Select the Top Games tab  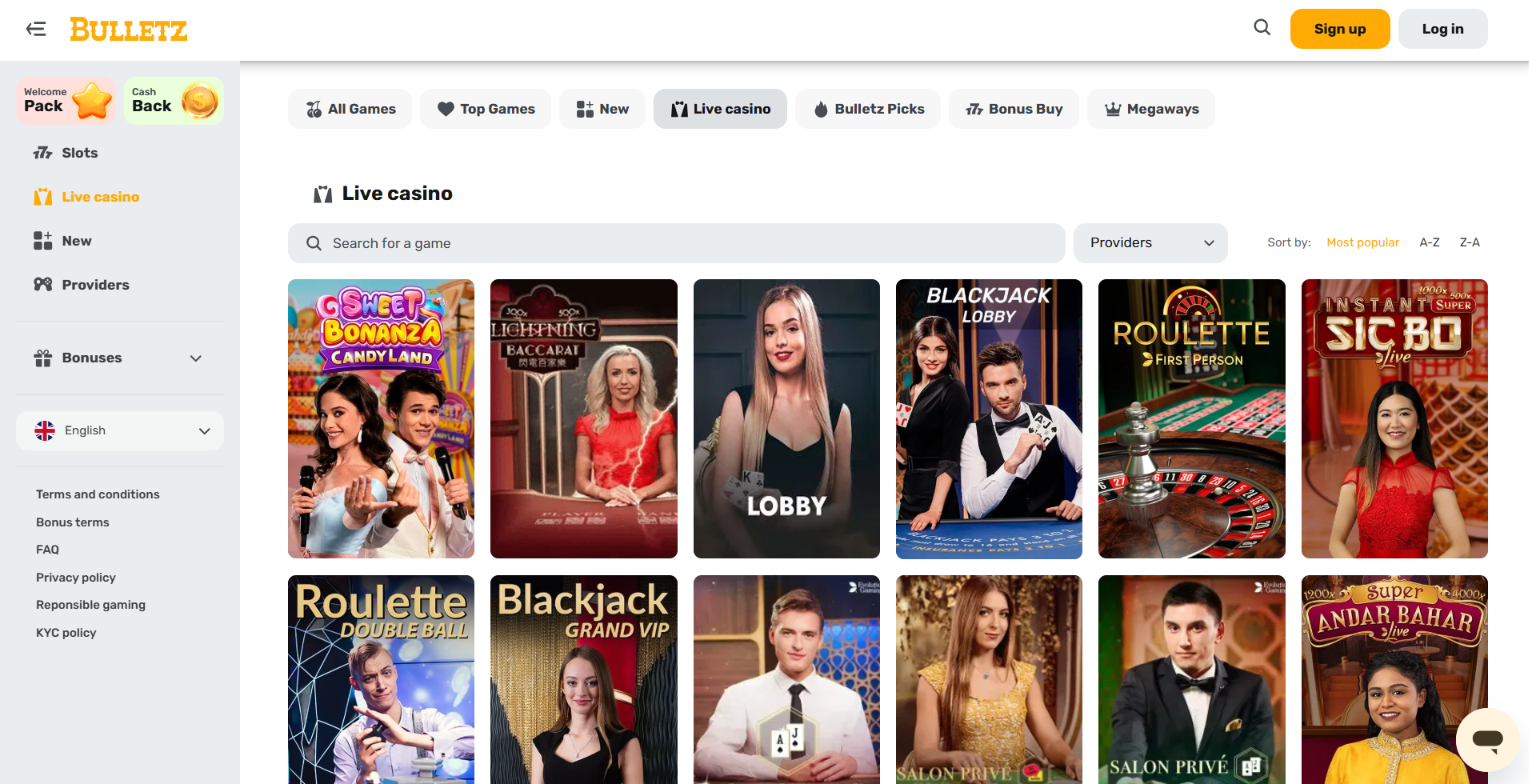click(x=486, y=109)
